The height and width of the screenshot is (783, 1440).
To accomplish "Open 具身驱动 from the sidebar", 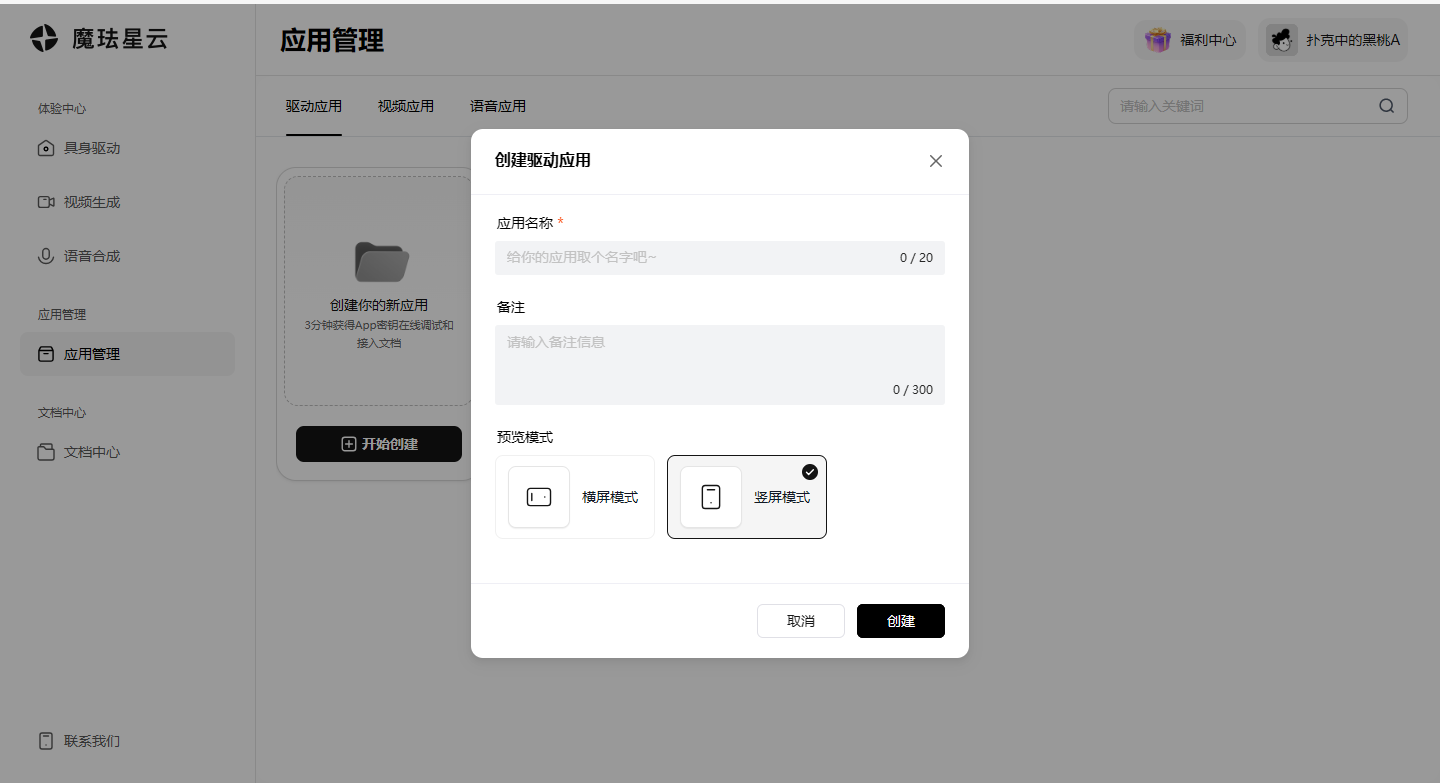I will pyautogui.click(x=127, y=148).
